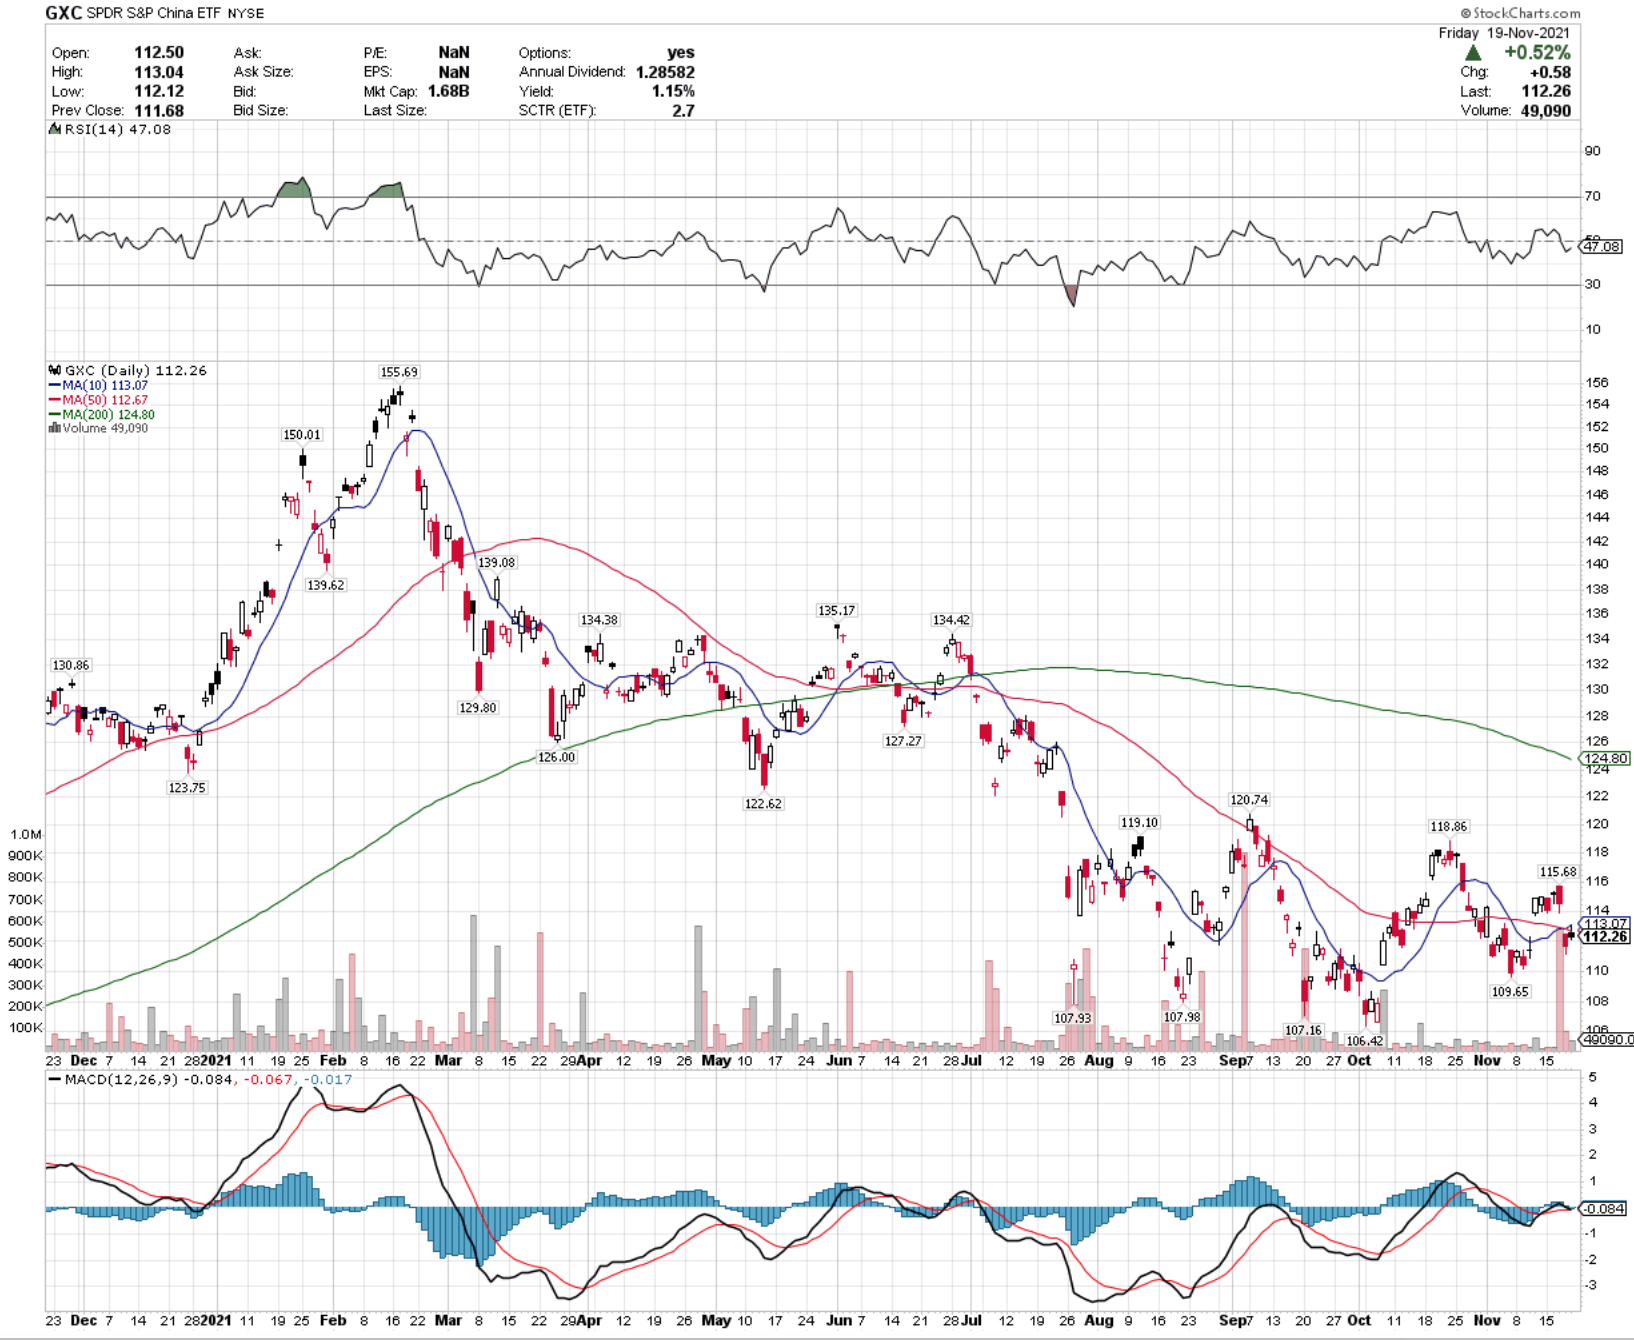Click the date 'Friday 19-Nov-2021'

coord(1504,33)
